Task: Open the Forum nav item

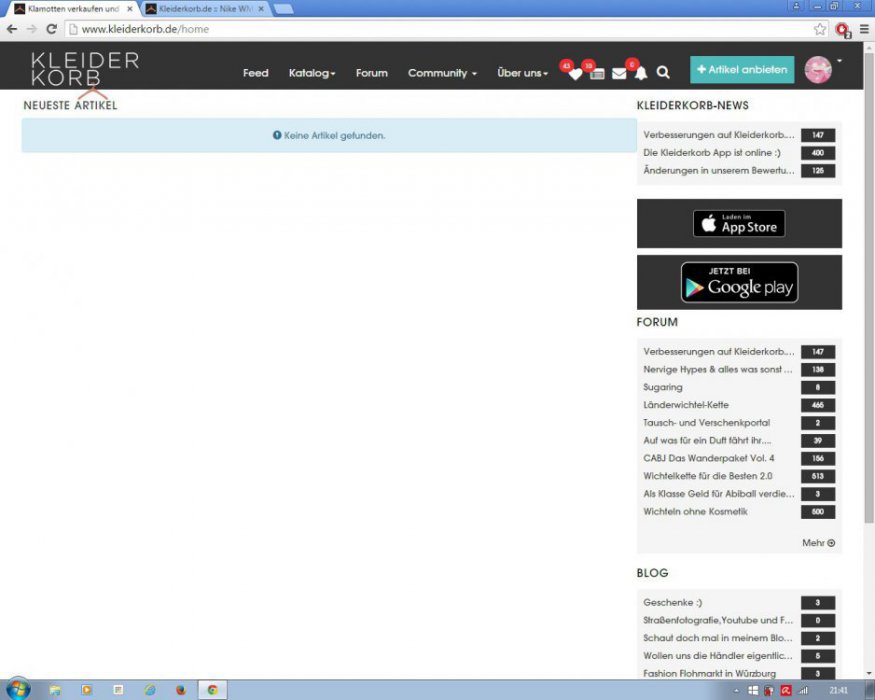Action: 371,73
